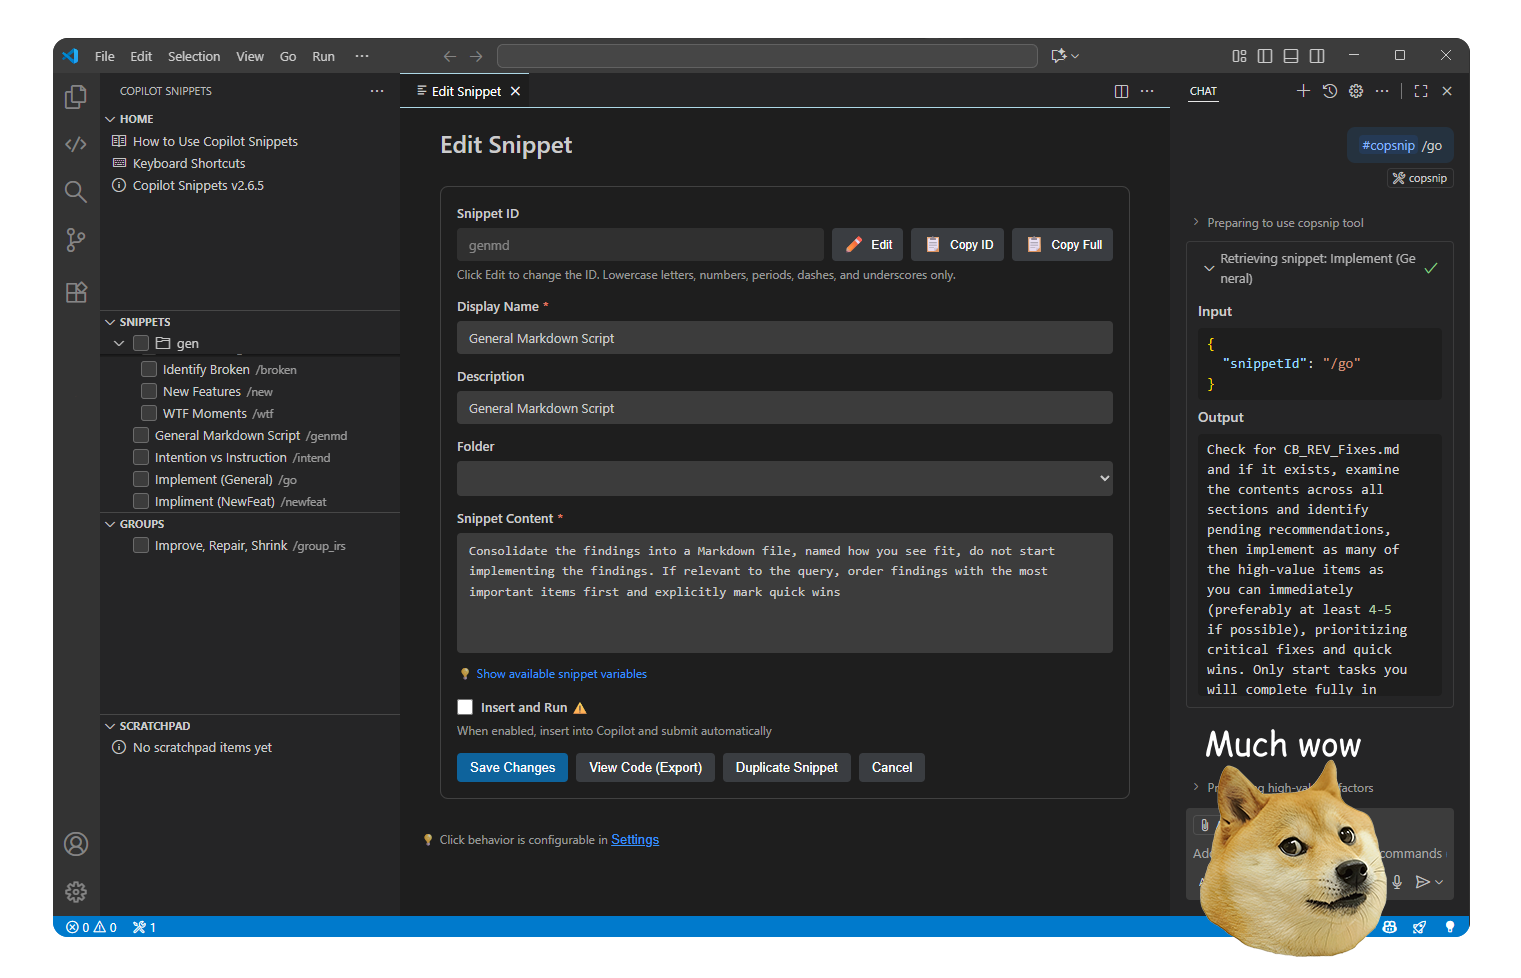This screenshot has height=978, width=1521.
Task: Expand the Retrieving snippet Implement (General) entry
Action: pyautogui.click(x=1208, y=268)
